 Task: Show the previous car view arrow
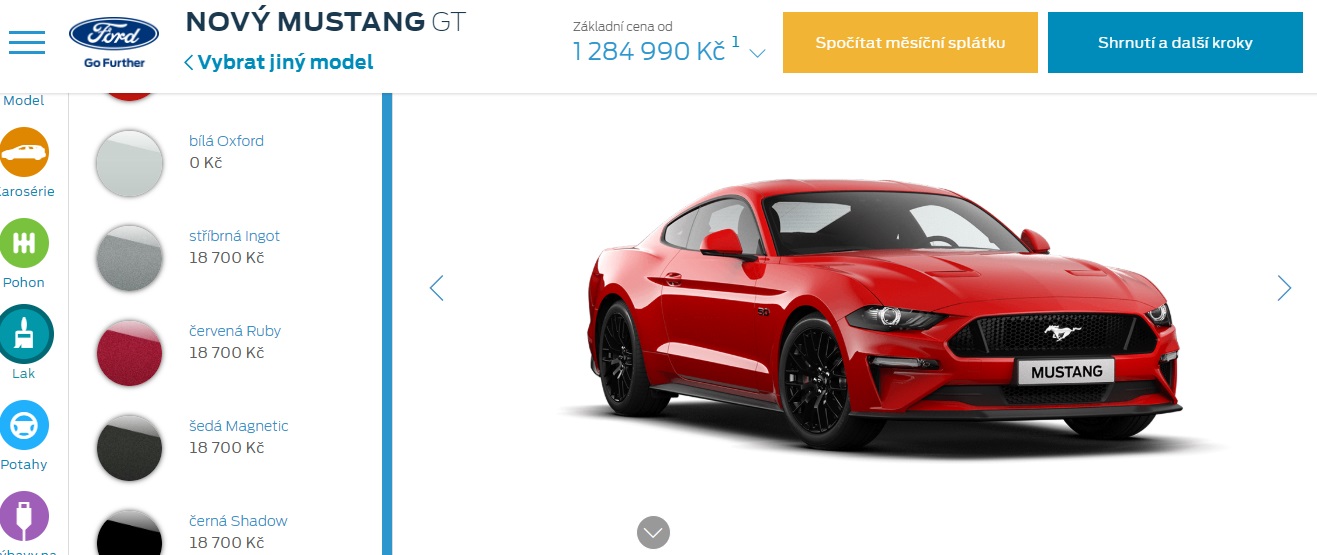pyautogui.click(x=436, y=288)
